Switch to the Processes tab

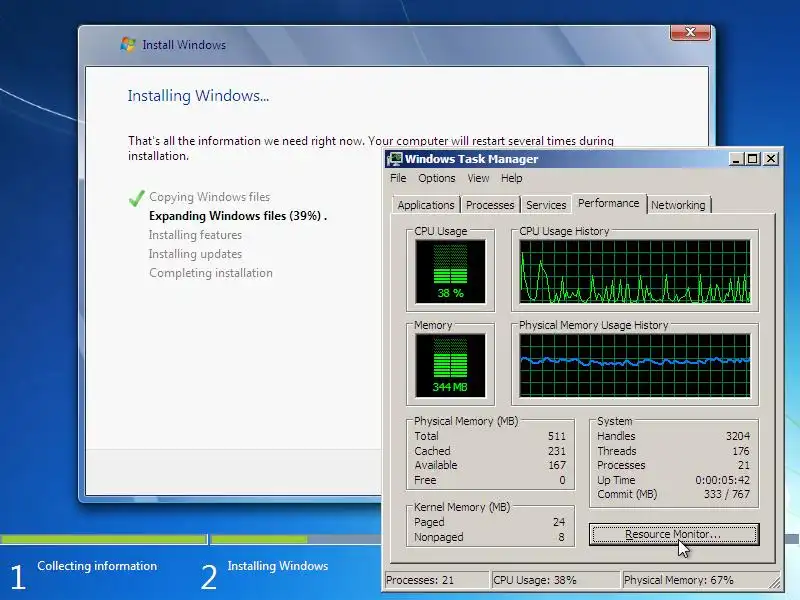pos(490,205)
